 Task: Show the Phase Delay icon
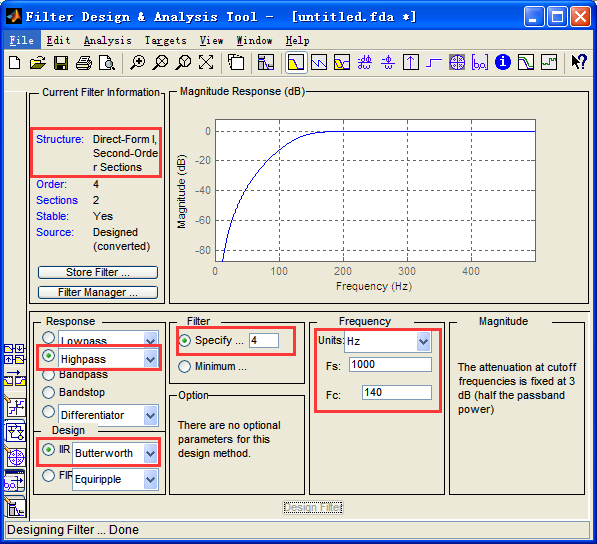388,62
